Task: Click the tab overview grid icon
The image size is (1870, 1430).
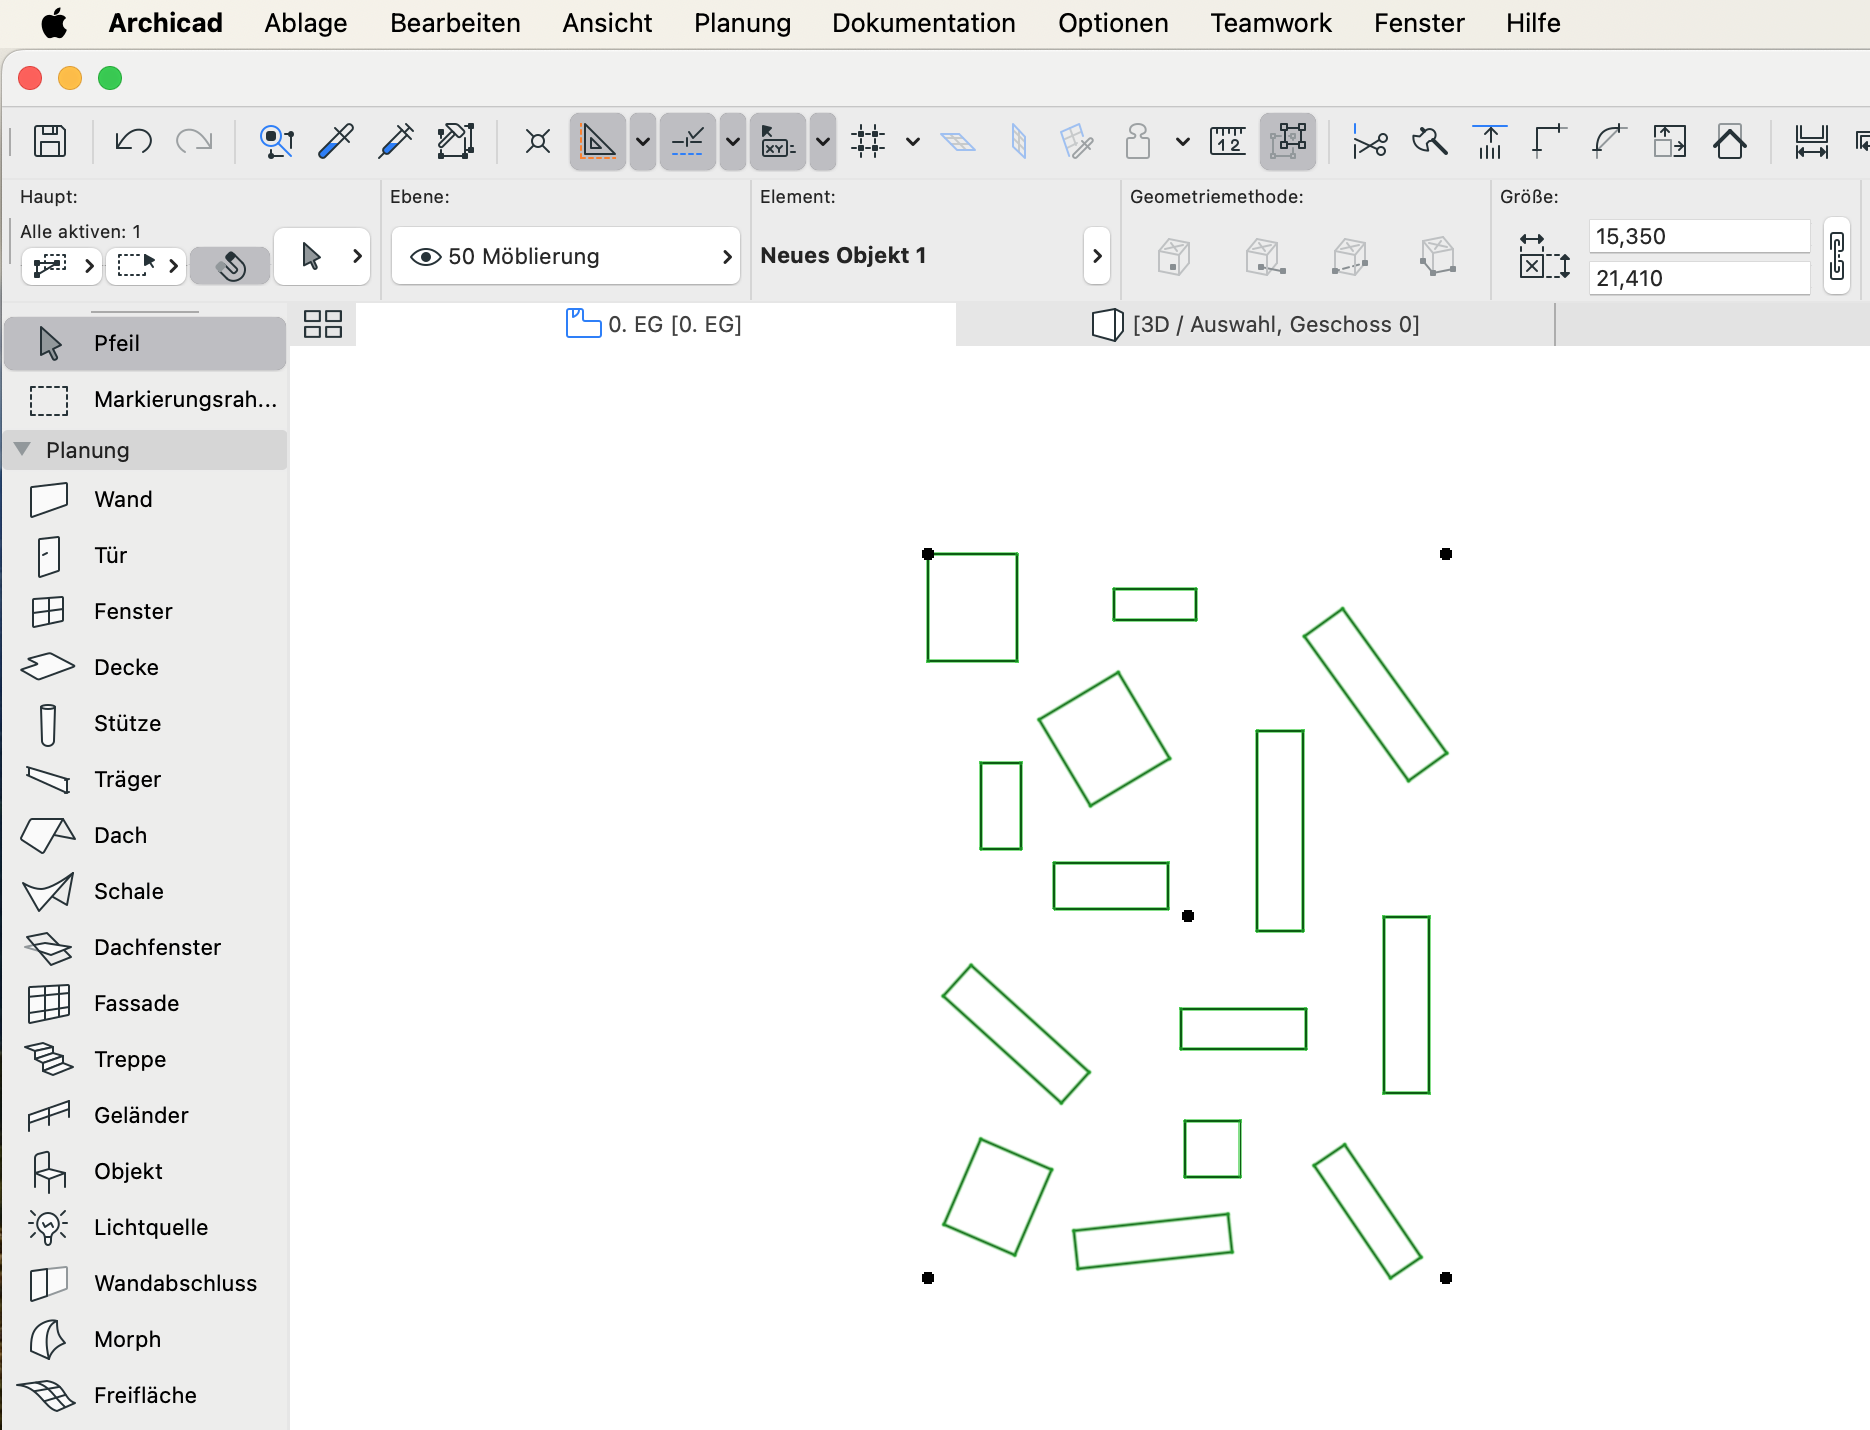Action: pyautogui.click(x=323, y=324)
